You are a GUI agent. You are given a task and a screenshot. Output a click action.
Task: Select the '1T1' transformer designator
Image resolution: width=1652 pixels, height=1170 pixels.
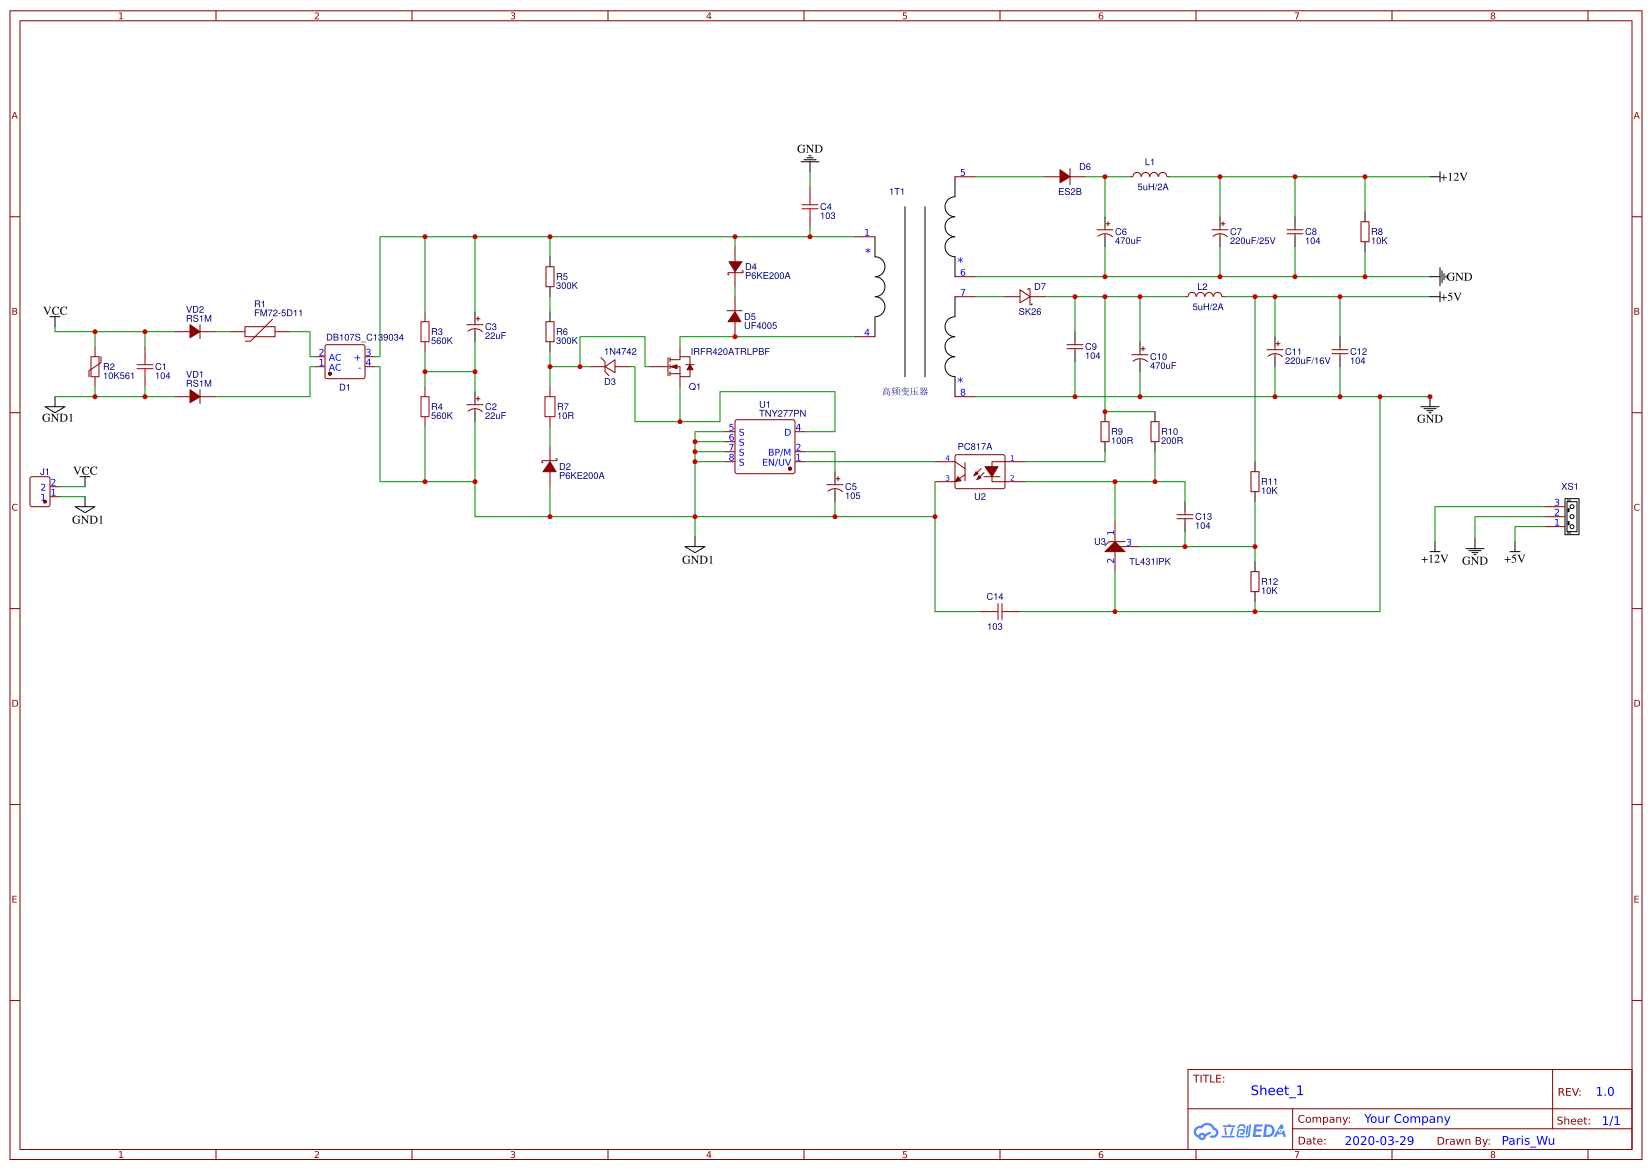tap(897, 192)
